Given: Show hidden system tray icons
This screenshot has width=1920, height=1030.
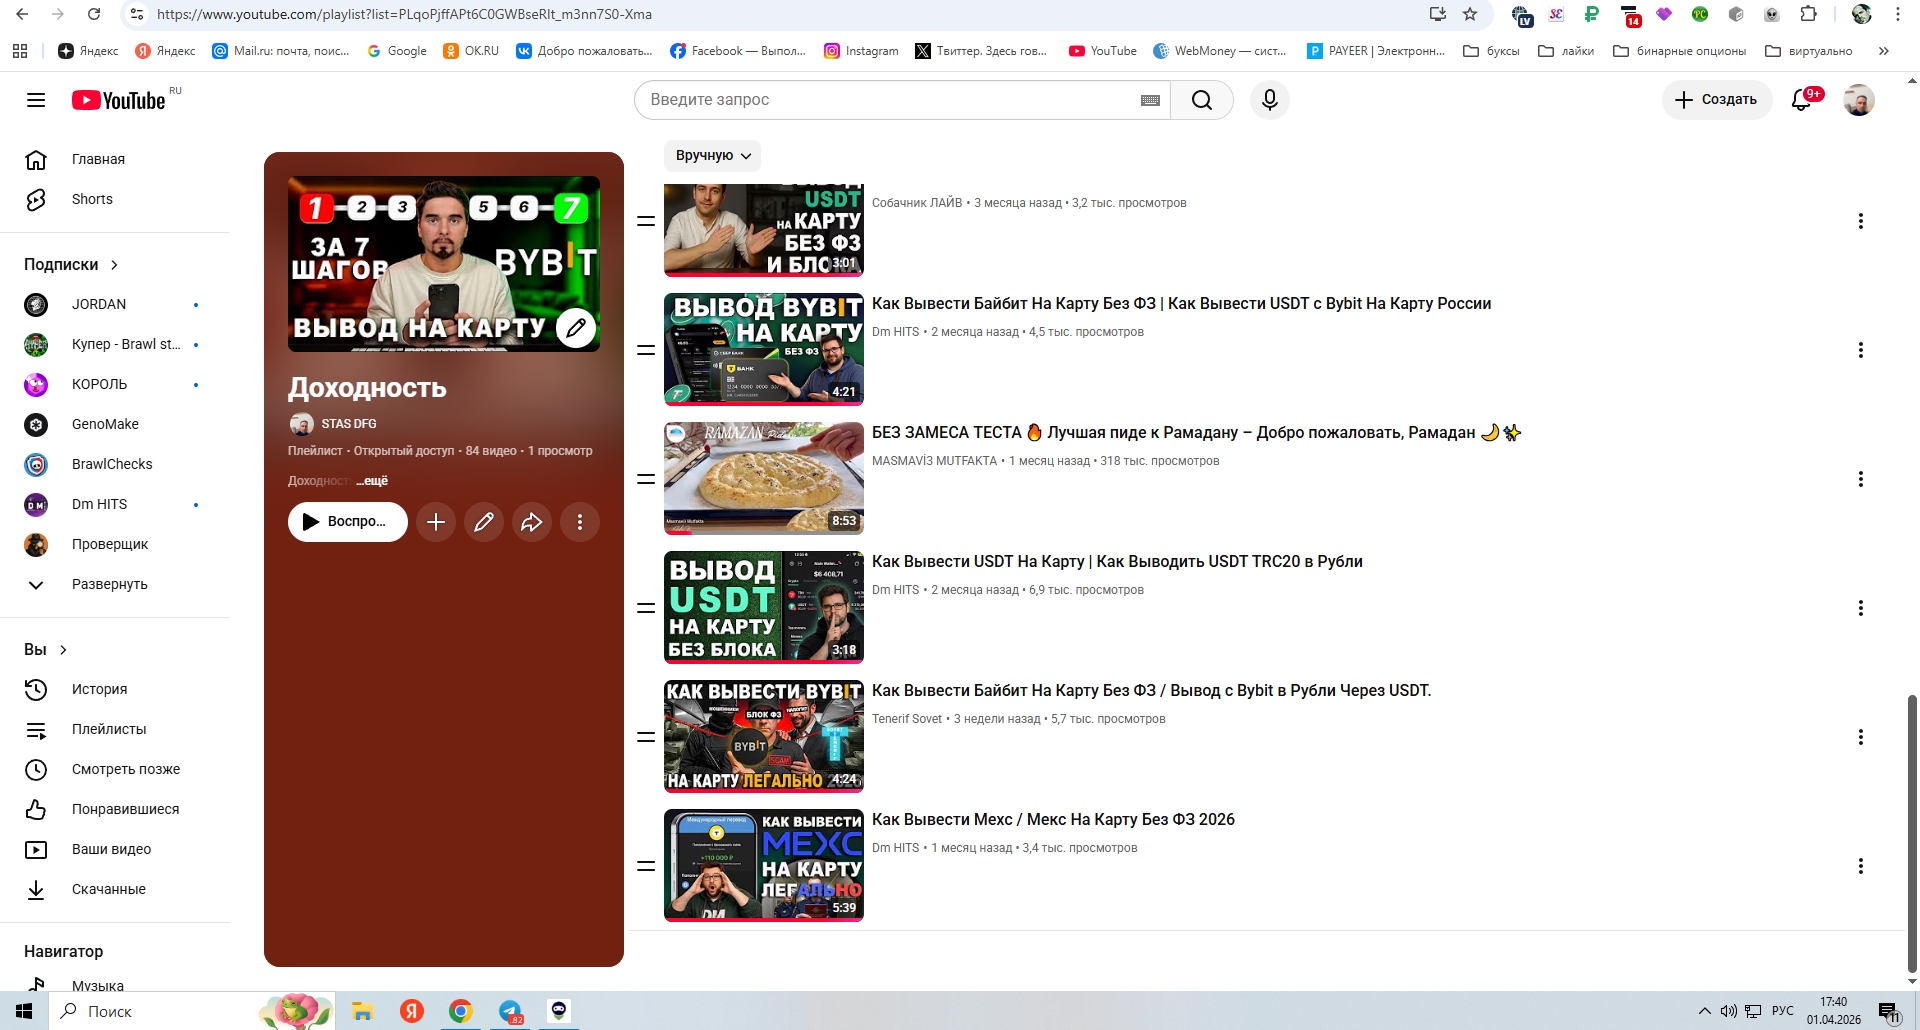Looking at the screenshot, I should pyautogui.click(x=1705, y=1011).
